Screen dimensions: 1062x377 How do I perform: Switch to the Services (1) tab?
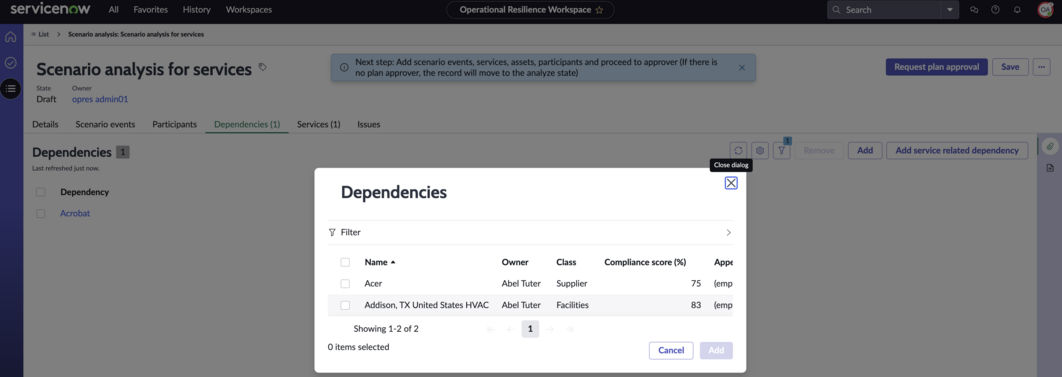click(x=318, y=125)
